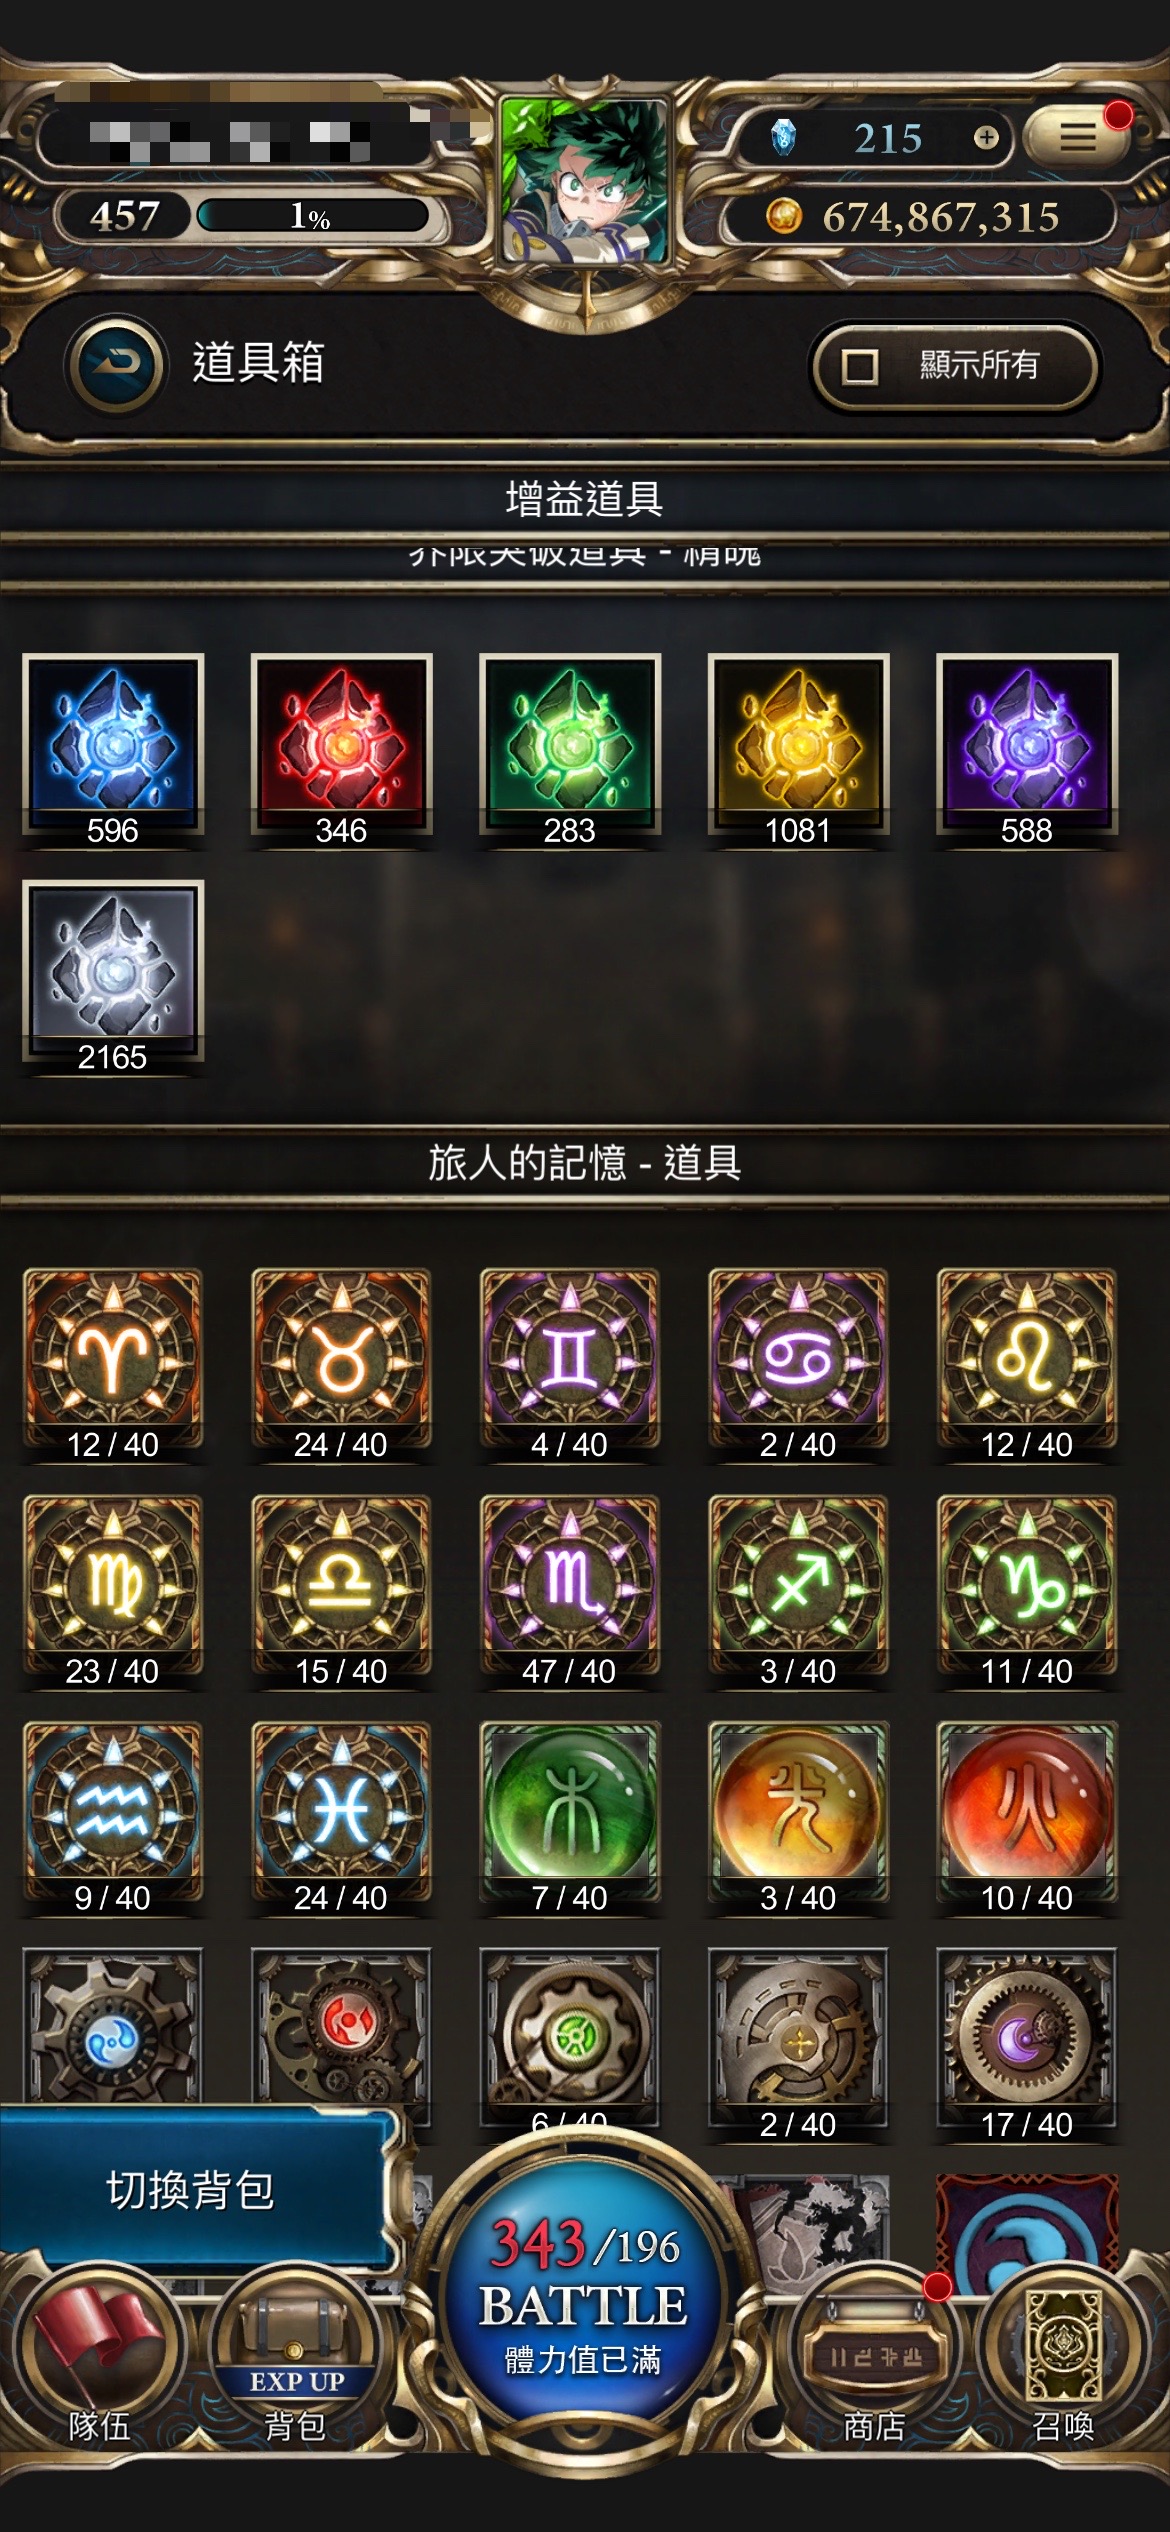Choose the green orb memory item
Viewport: 1170px width, 2532px height.
(x=569, y=1818)
